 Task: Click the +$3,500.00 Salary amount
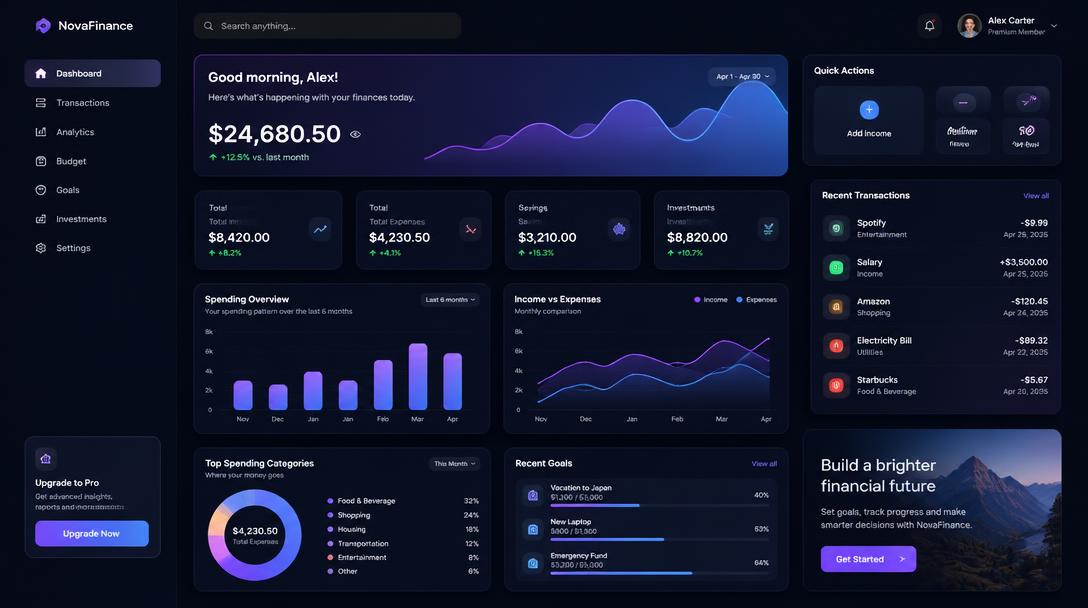point(1023,262)
